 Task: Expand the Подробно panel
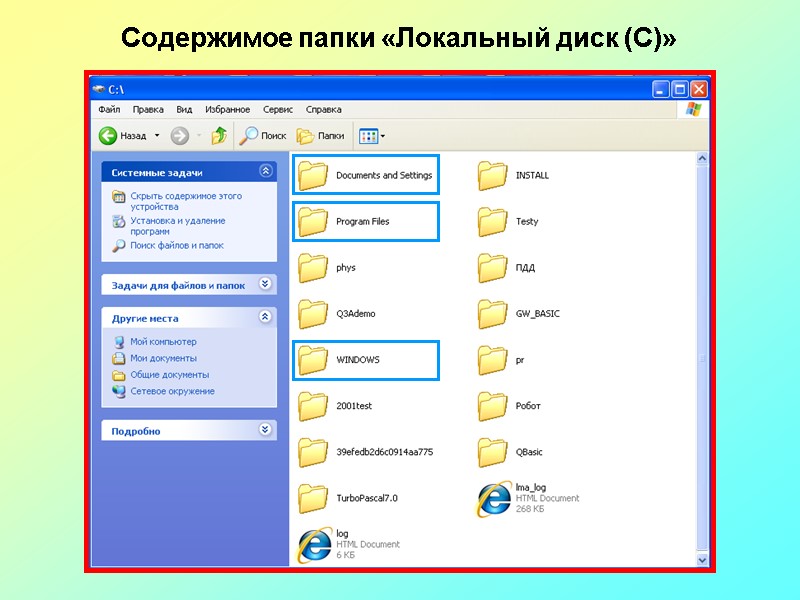coord(265,430)
